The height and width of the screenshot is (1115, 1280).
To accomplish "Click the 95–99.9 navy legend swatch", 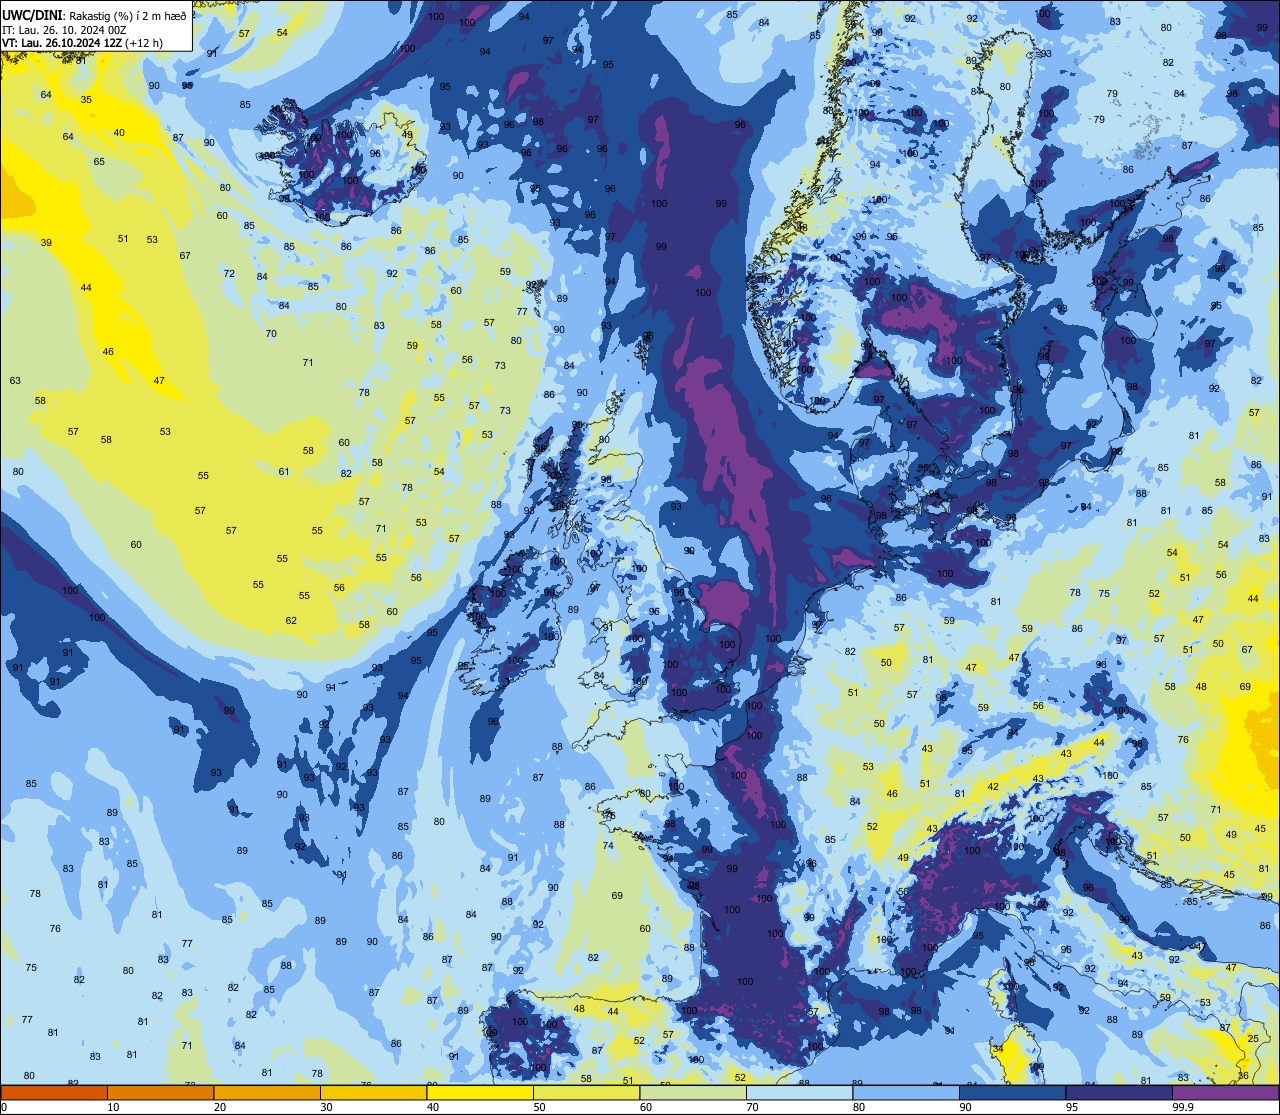I will coord(1118,1092).
